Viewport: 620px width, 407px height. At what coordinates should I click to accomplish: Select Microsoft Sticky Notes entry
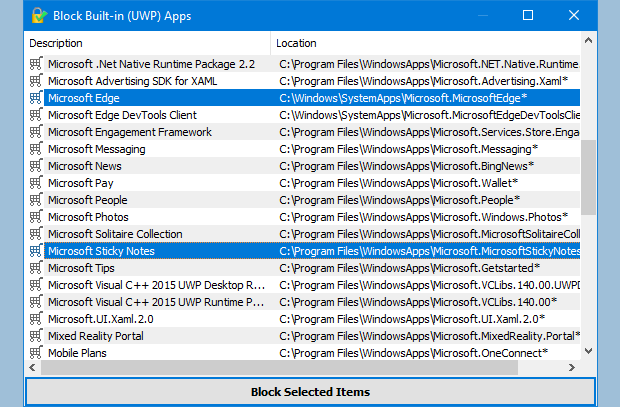tap(101, 251)
